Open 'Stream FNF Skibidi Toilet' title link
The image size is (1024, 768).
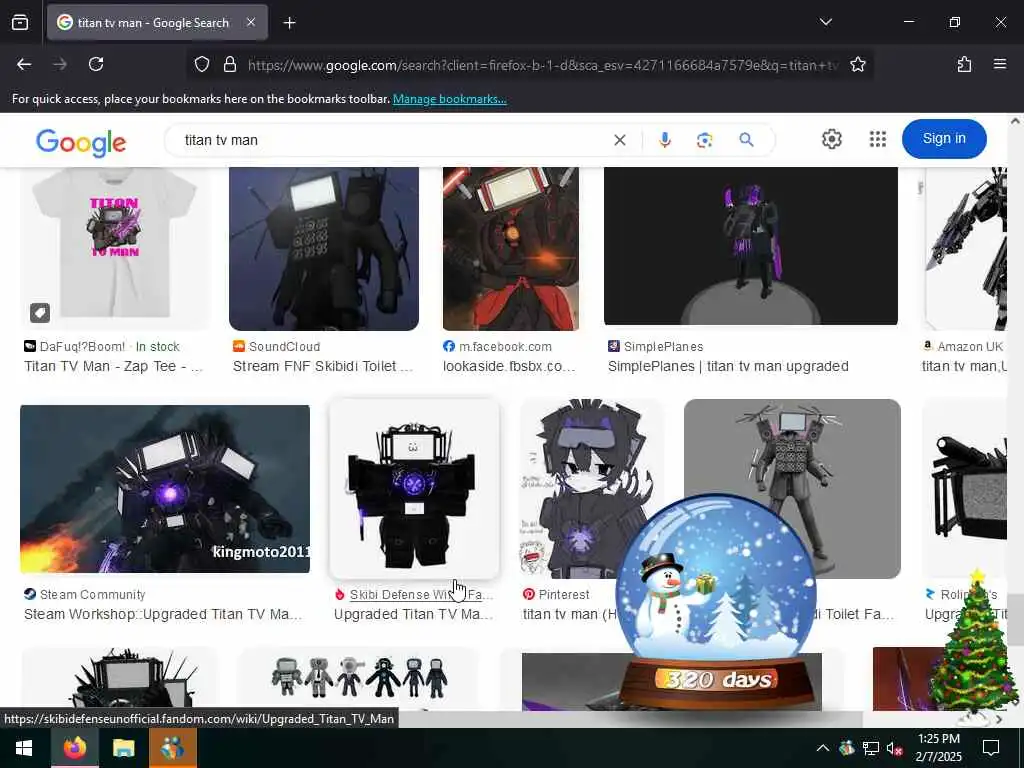point(323,366)
